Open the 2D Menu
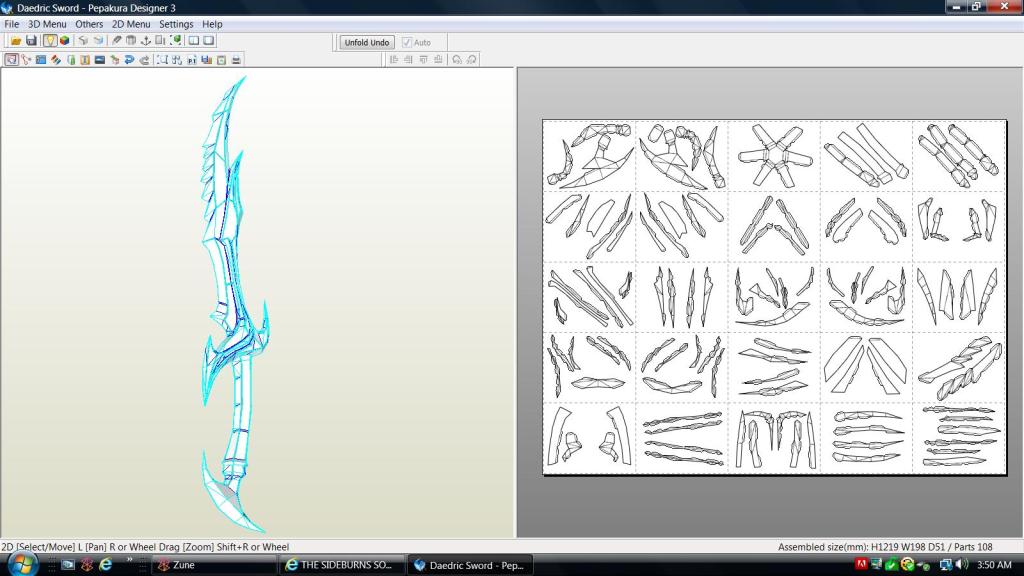Screen dimensions: 1024x576 coord(131,24)
